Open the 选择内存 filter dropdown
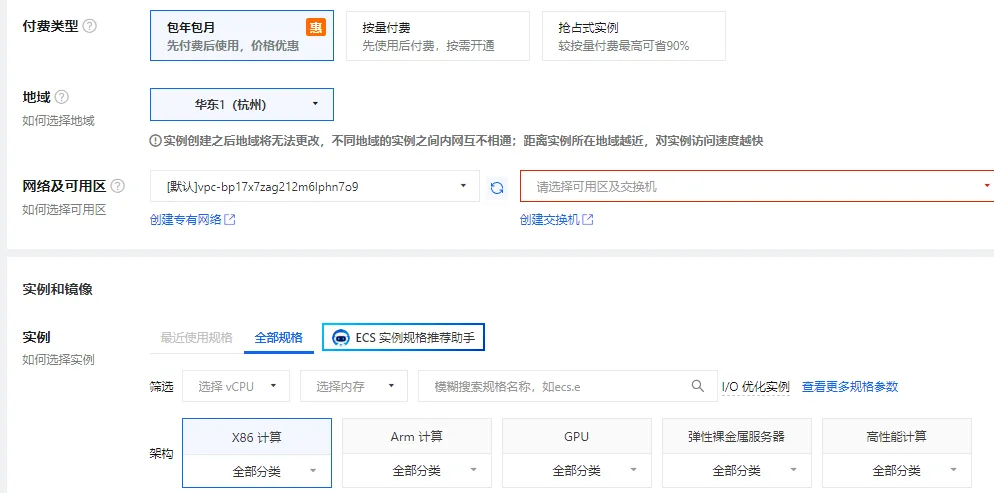 click(x=354, y=386)
